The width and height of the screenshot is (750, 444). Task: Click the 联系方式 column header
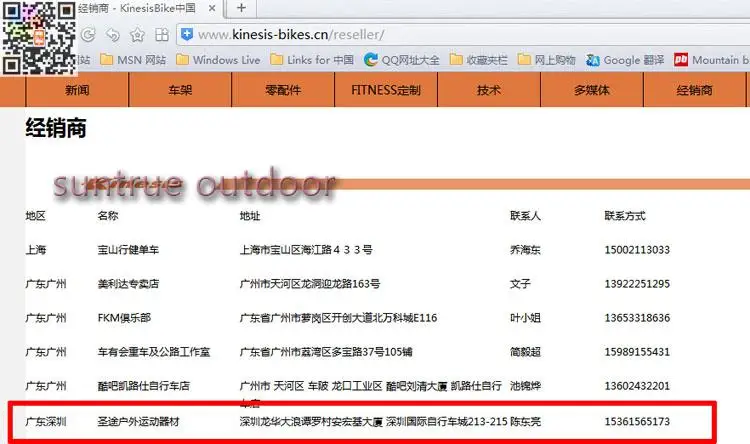(625, 216)
